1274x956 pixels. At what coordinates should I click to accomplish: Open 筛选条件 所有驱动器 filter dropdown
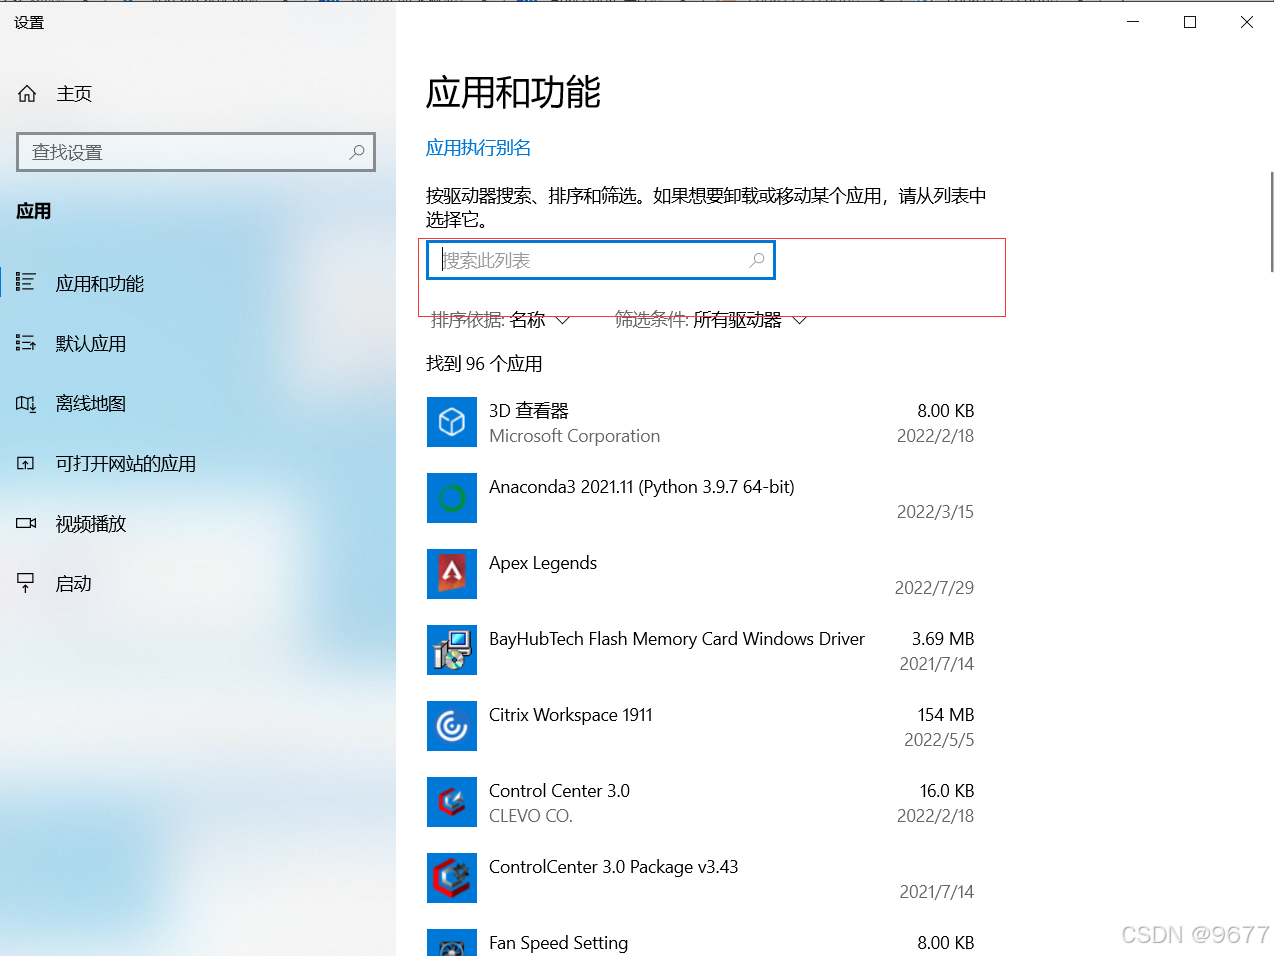[711, 320]
